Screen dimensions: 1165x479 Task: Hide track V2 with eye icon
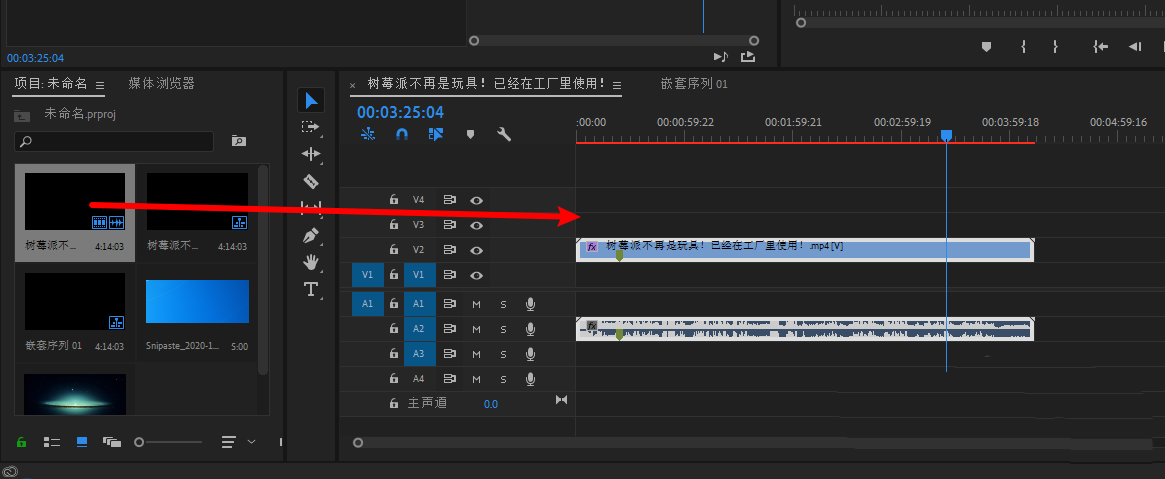click(x=477, y=250)
